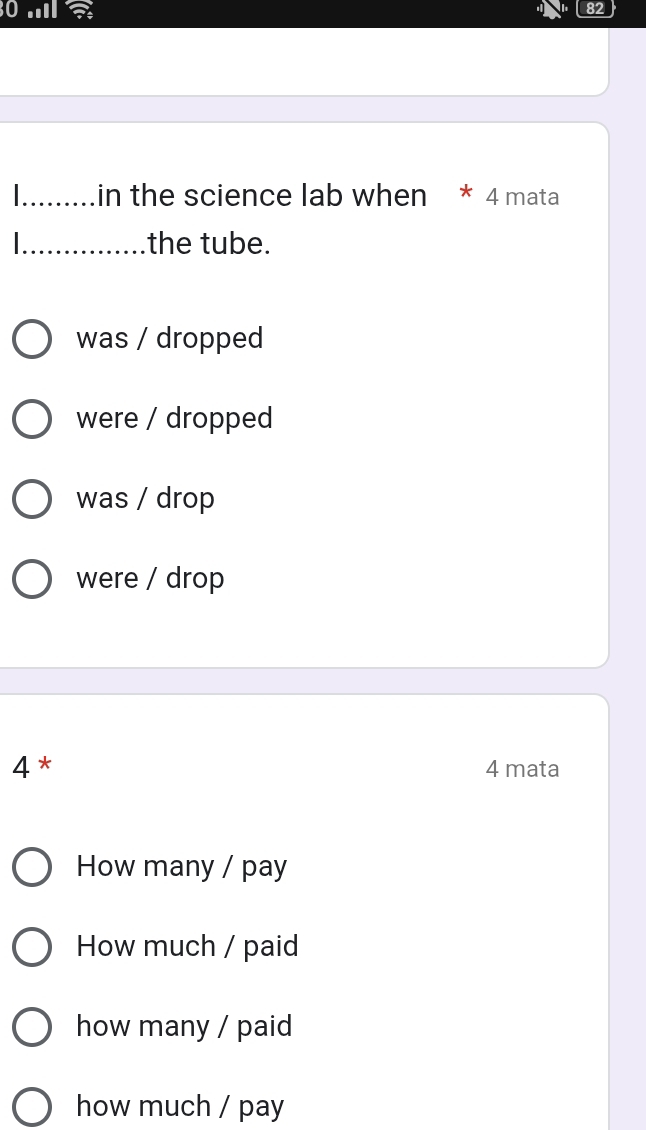Image resolution: width=646 pixels, height=1130 pixels.
Task: Tap the question title number '4'
Action: coord(21,769)
